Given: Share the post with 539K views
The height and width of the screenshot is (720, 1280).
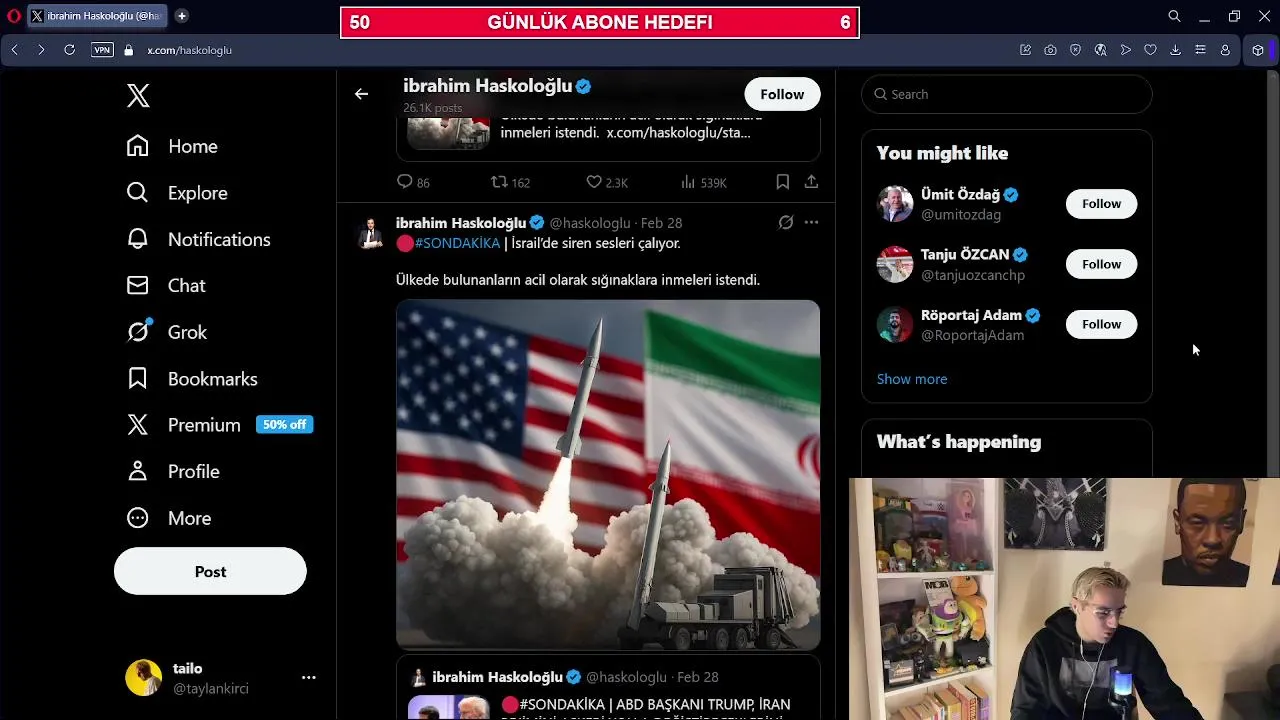Looking at the screenshot, I should tap(811, 182).
